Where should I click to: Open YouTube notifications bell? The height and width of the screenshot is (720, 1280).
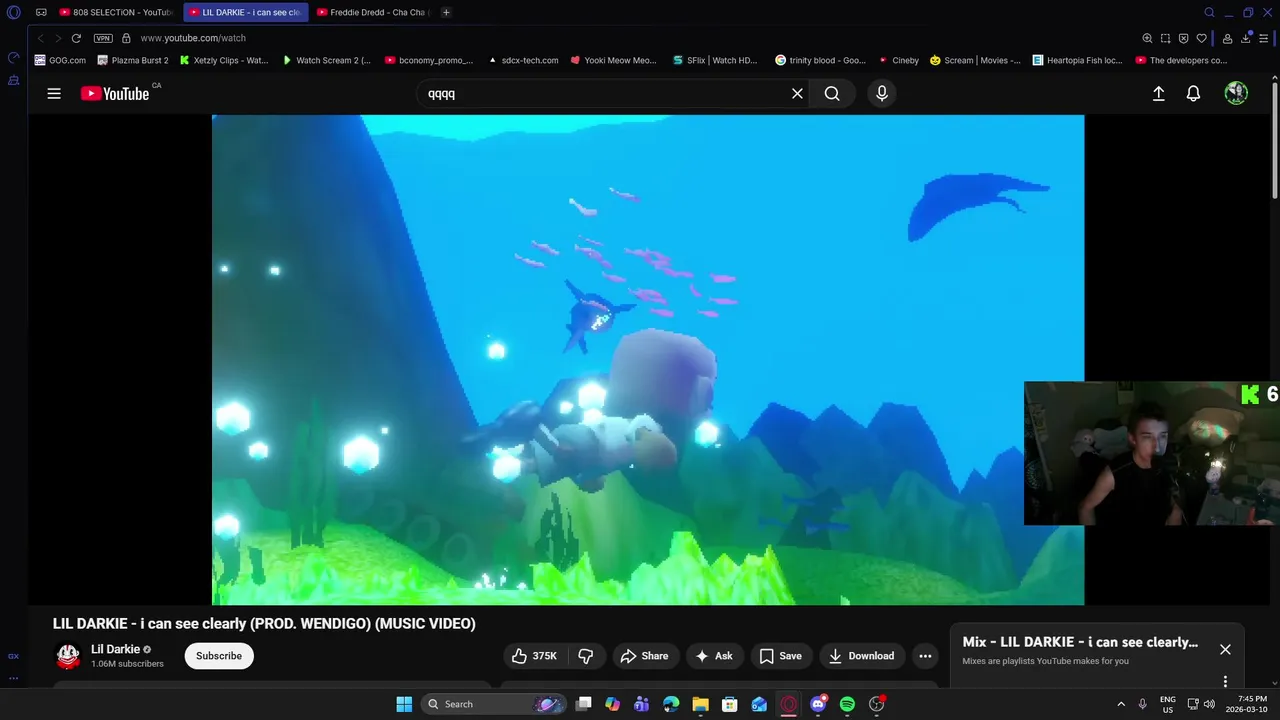point(1193,93)
